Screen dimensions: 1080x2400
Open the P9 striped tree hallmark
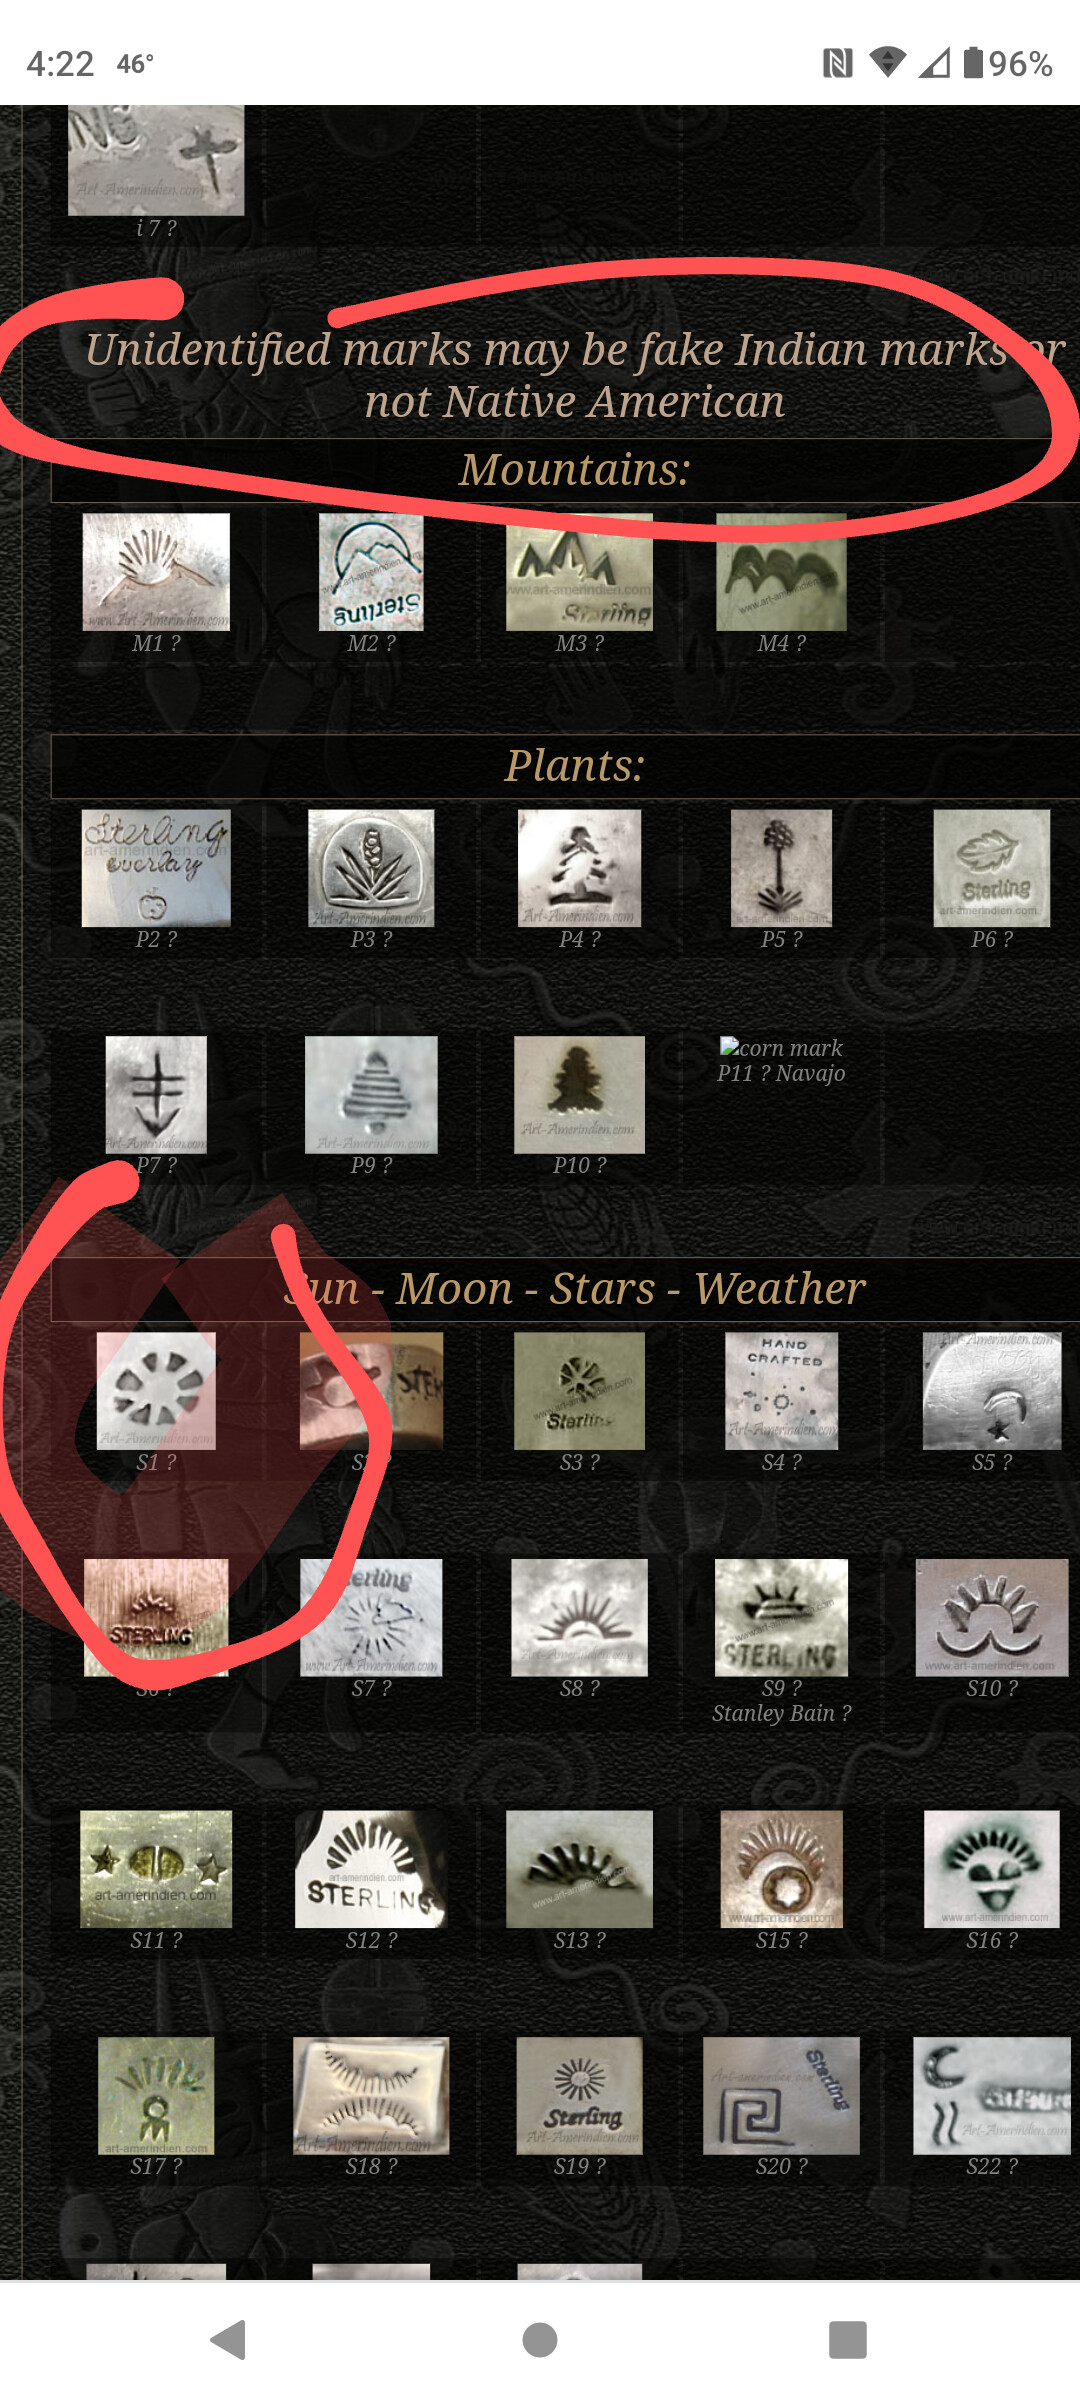[x=371, y=1095]
